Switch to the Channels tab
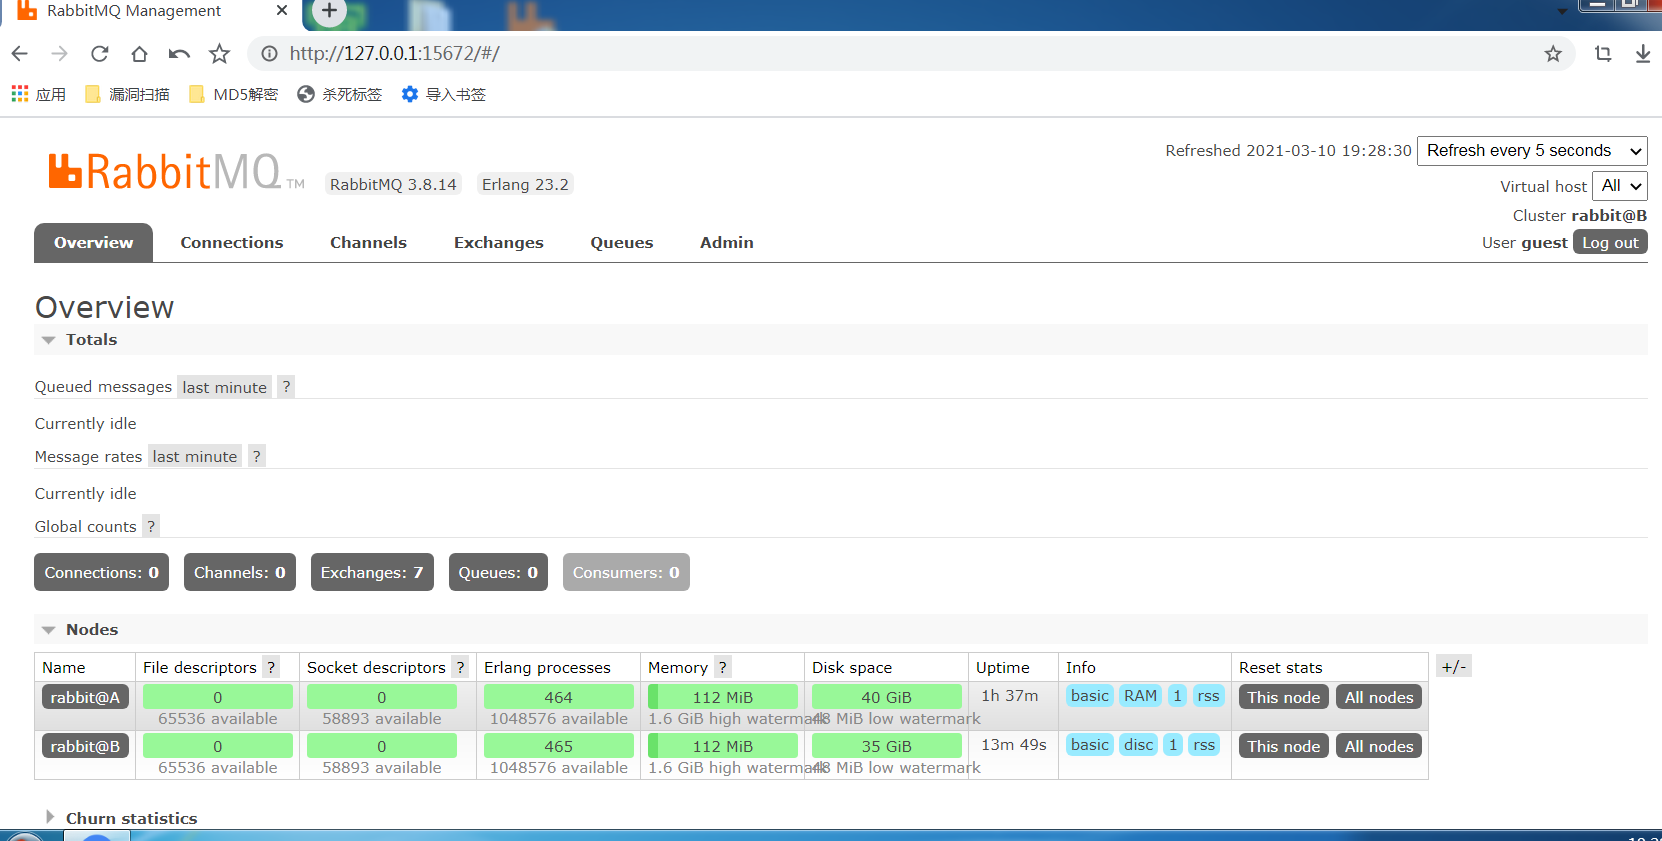The image size is (1662, 841). pos(369,243)
